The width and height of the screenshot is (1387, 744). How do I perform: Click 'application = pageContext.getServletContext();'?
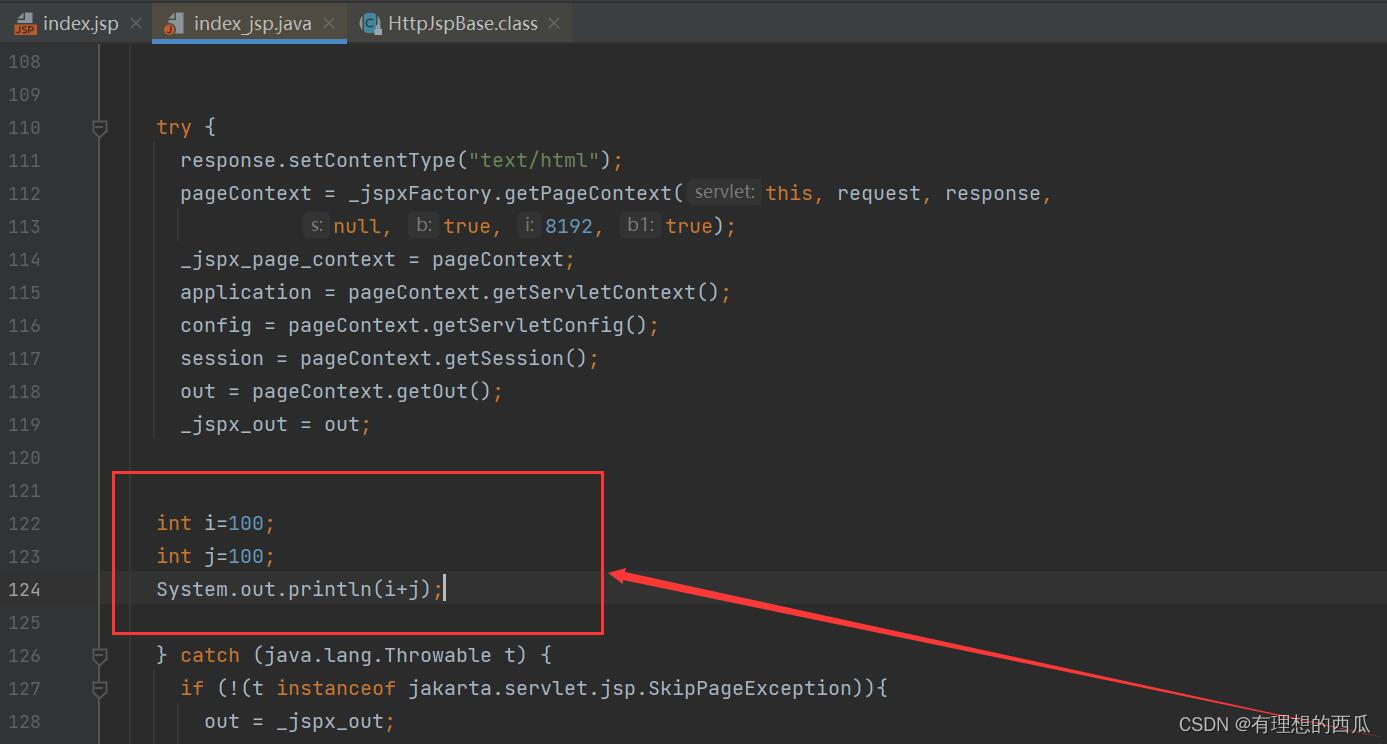point(456,292)
